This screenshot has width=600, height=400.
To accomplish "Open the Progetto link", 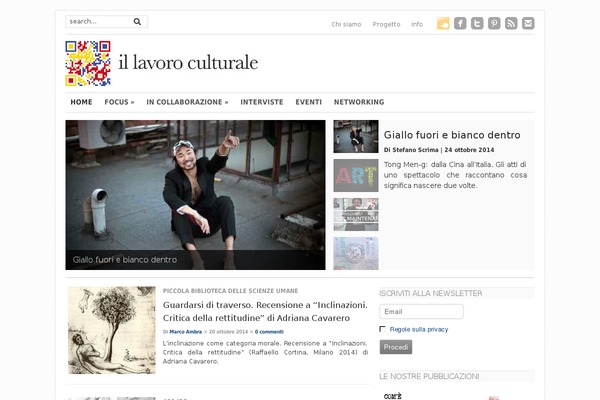I will pos(386,24).
